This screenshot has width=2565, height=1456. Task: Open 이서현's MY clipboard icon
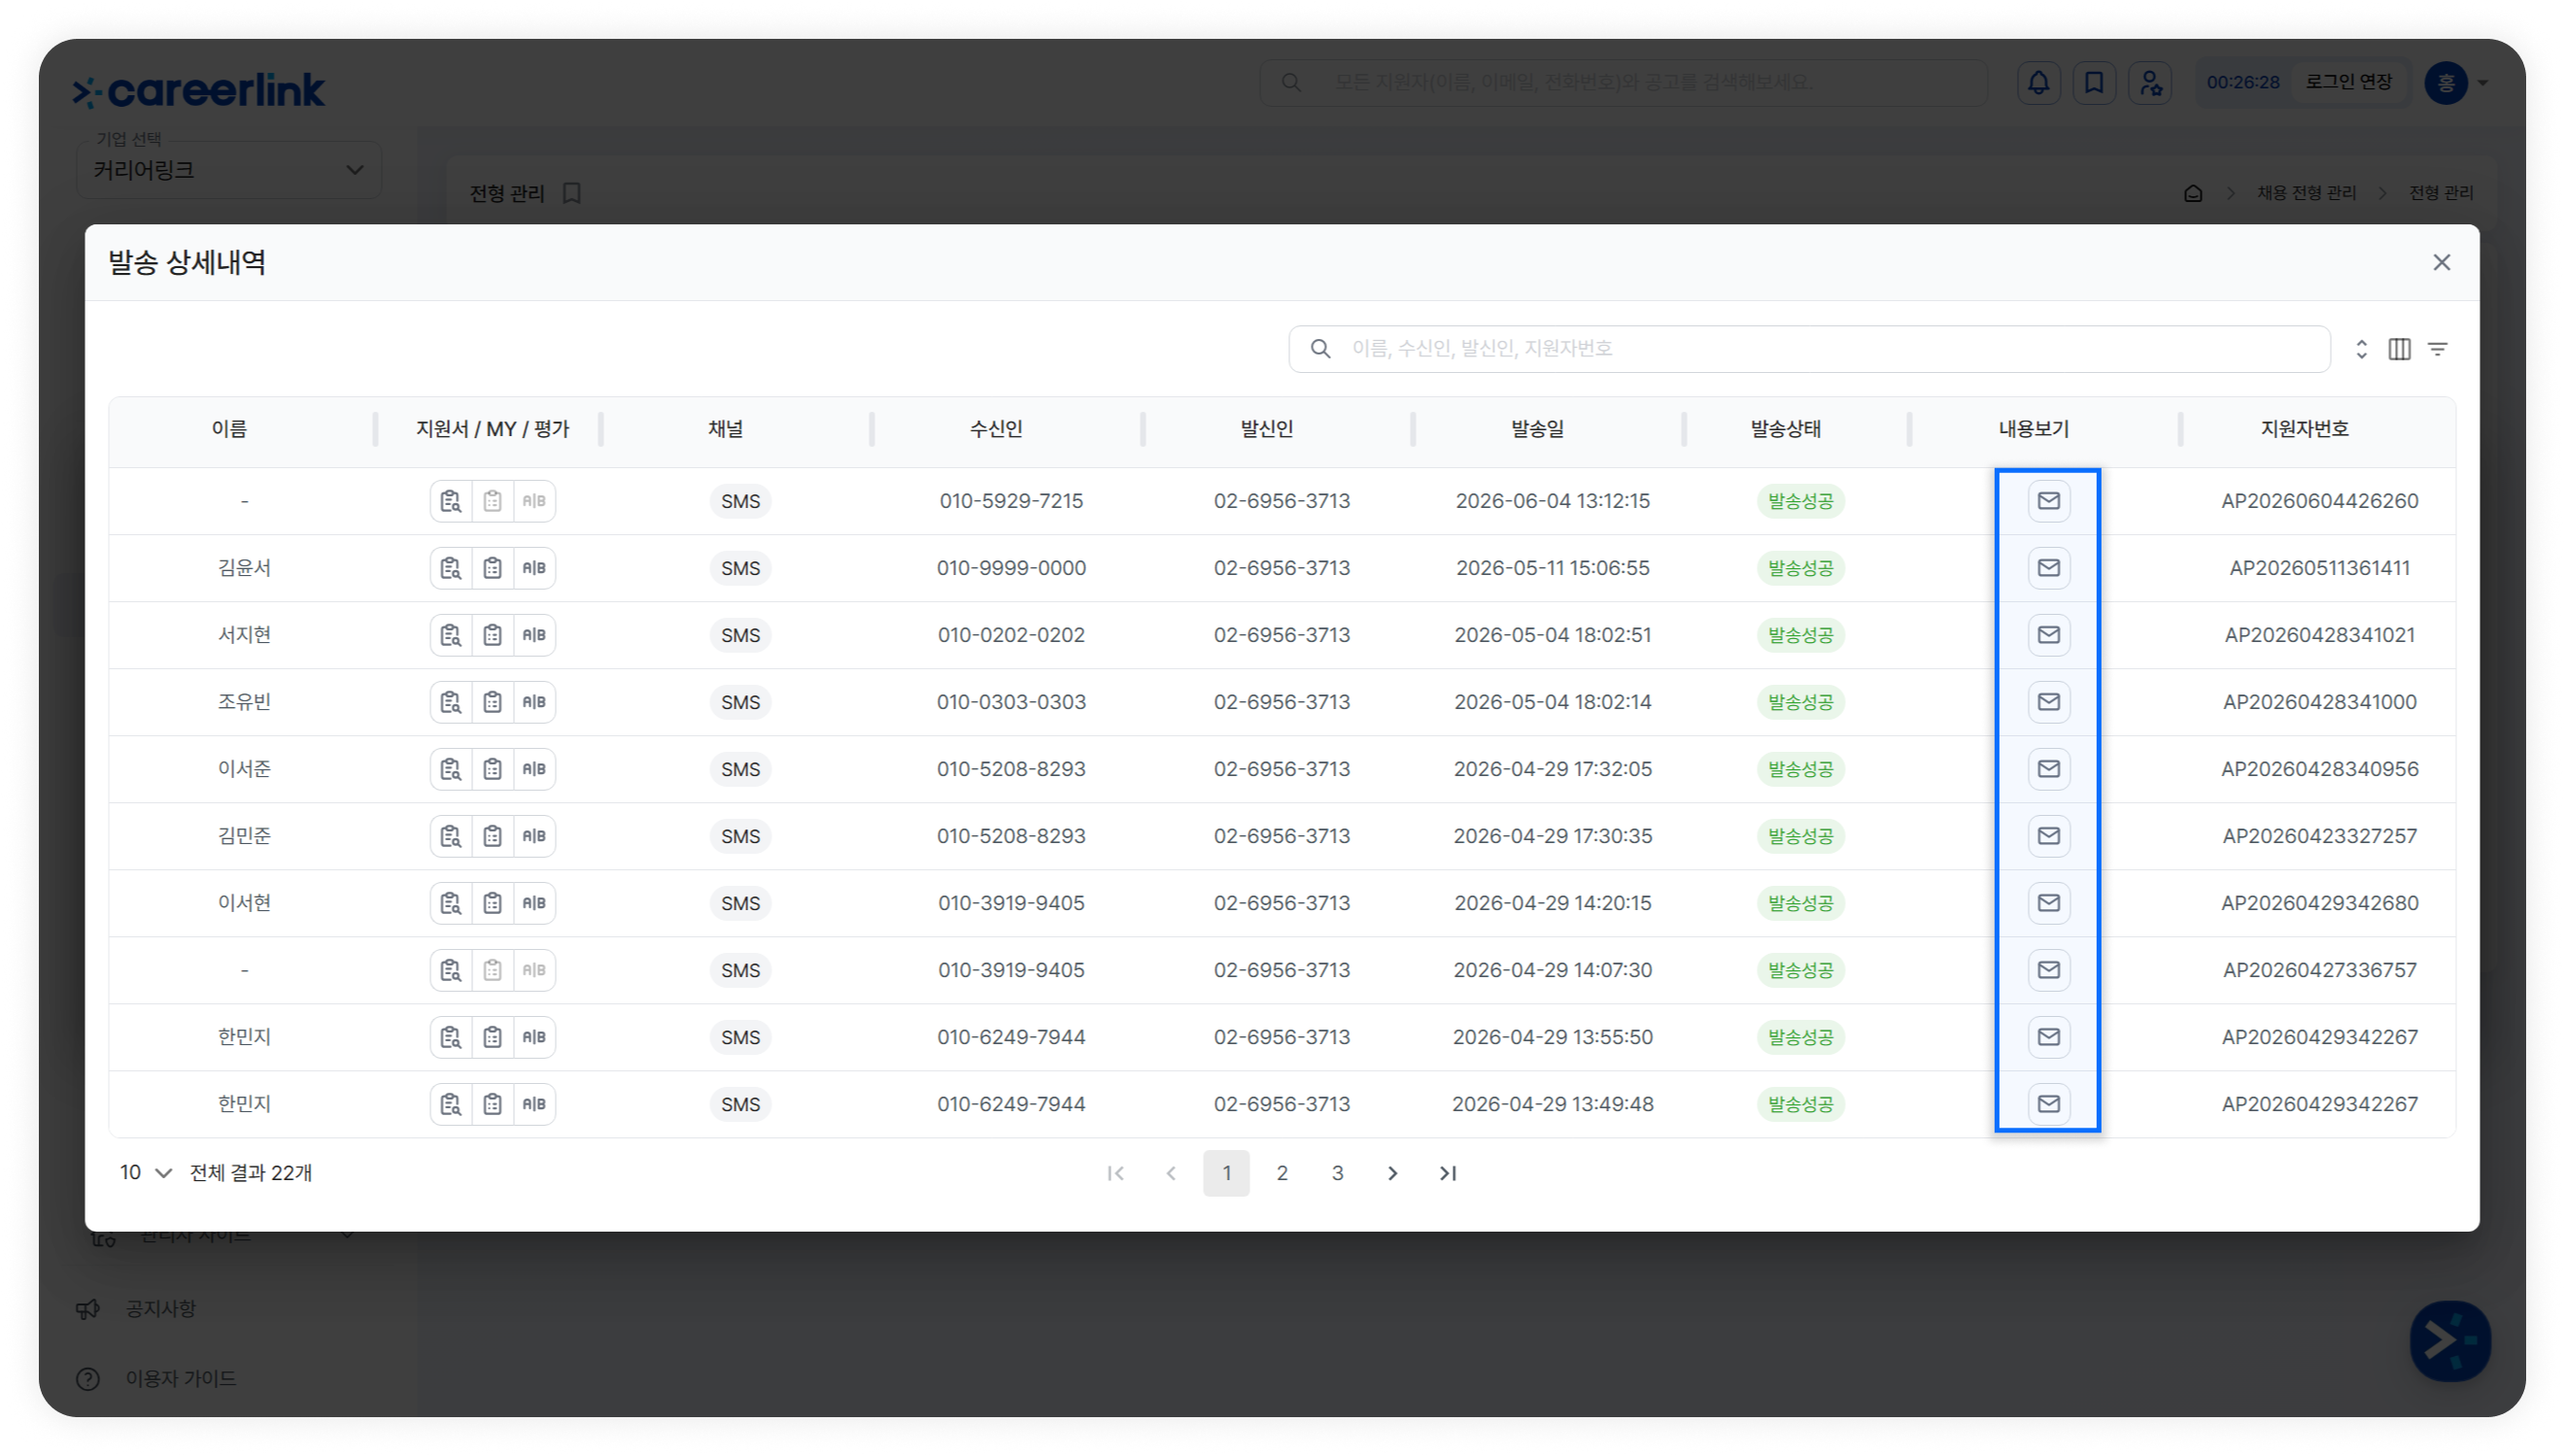[x=492, y=903]
